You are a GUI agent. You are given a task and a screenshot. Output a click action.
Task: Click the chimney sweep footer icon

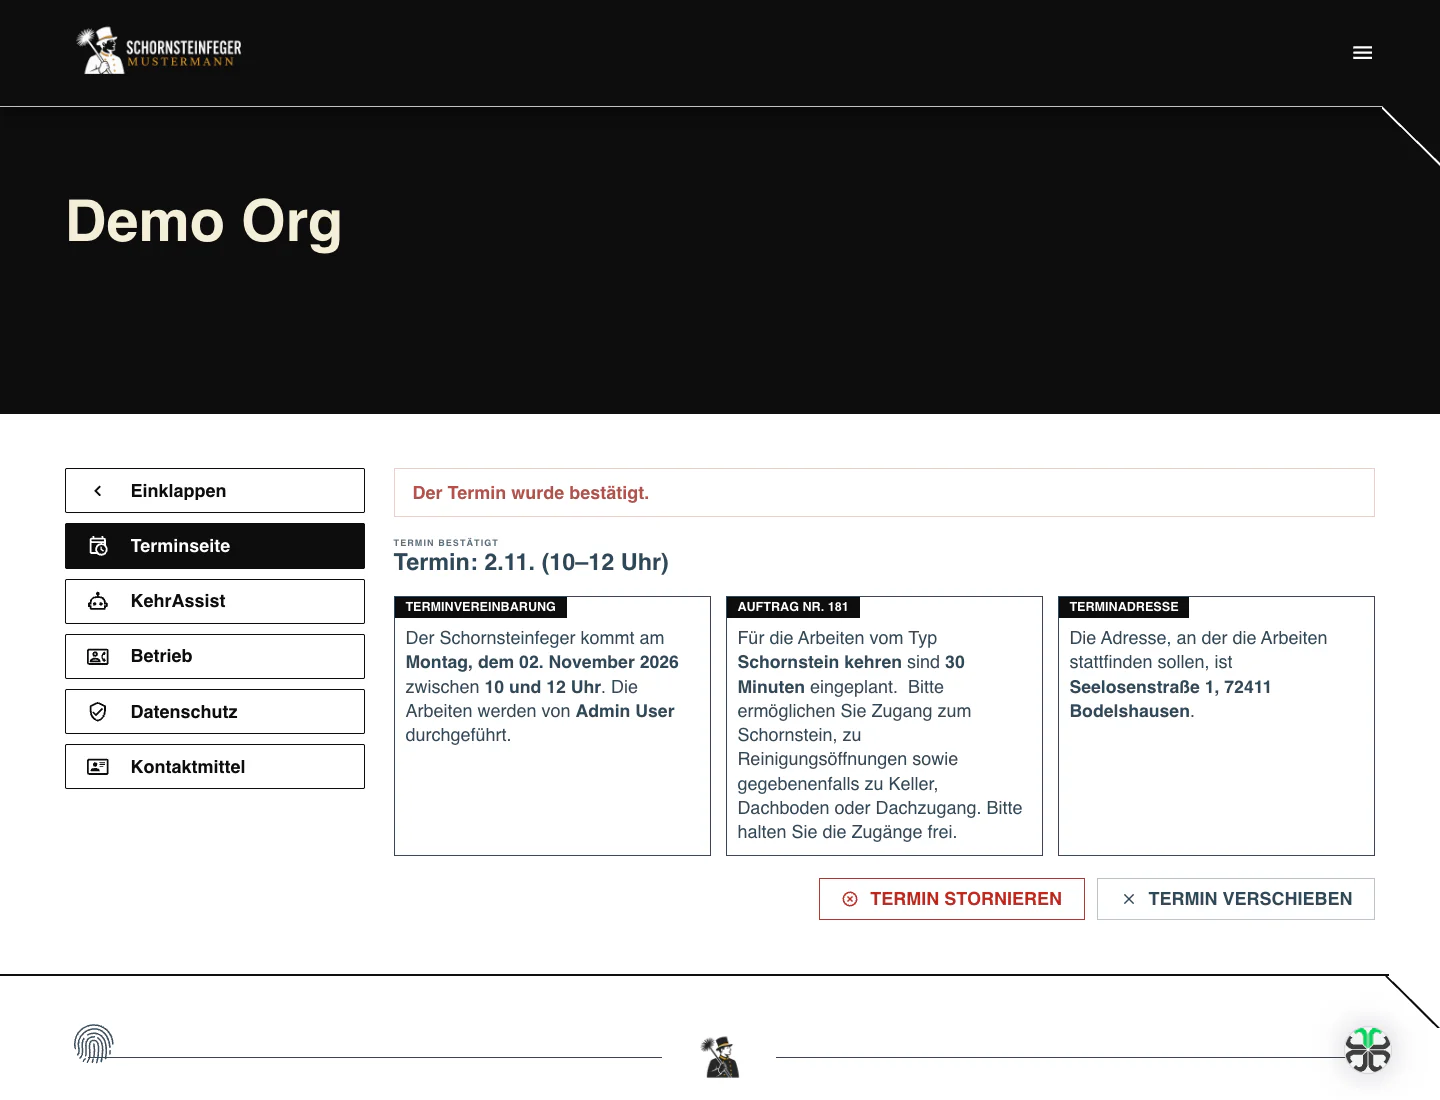point(721,1057)
